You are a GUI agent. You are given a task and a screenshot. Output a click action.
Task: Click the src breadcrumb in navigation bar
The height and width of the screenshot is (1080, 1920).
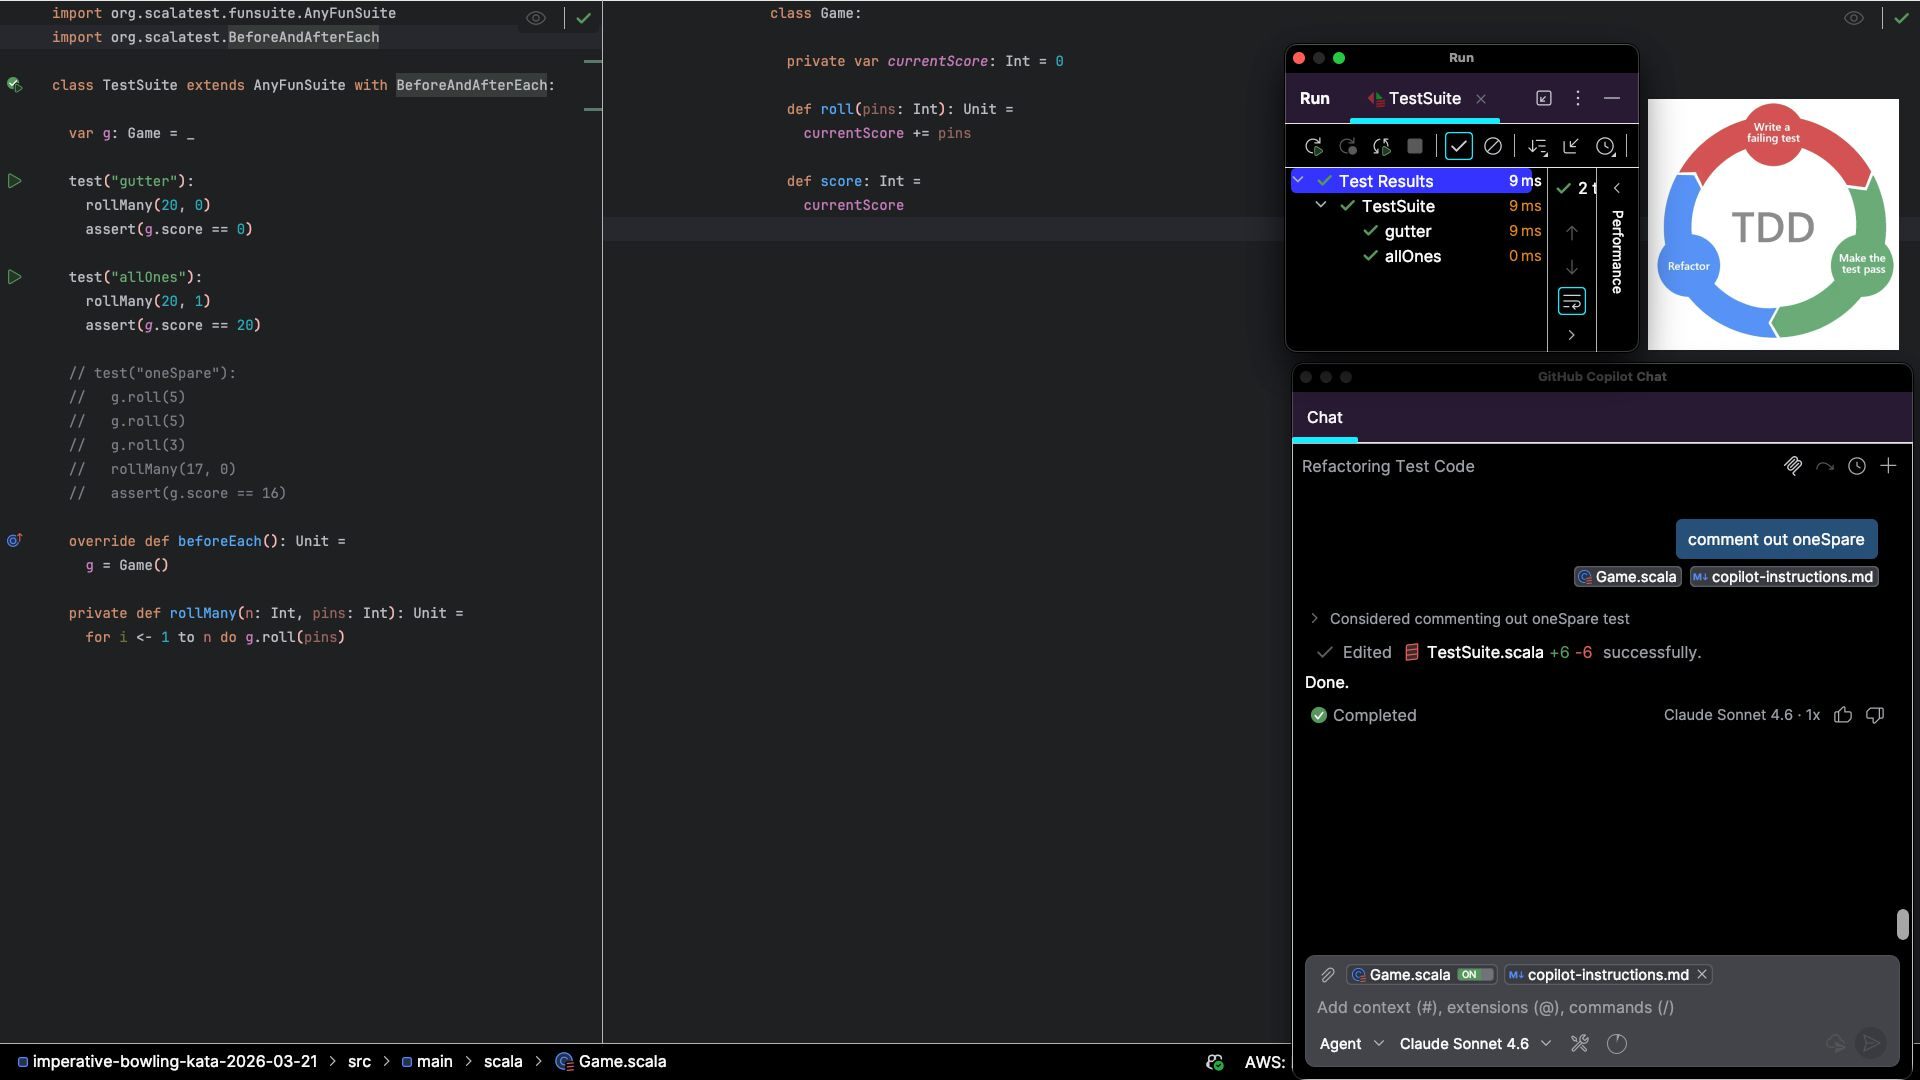pos(359,1062)
